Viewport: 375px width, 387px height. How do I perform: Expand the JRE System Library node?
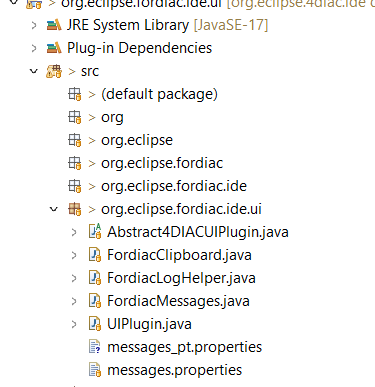click(34, 25)
